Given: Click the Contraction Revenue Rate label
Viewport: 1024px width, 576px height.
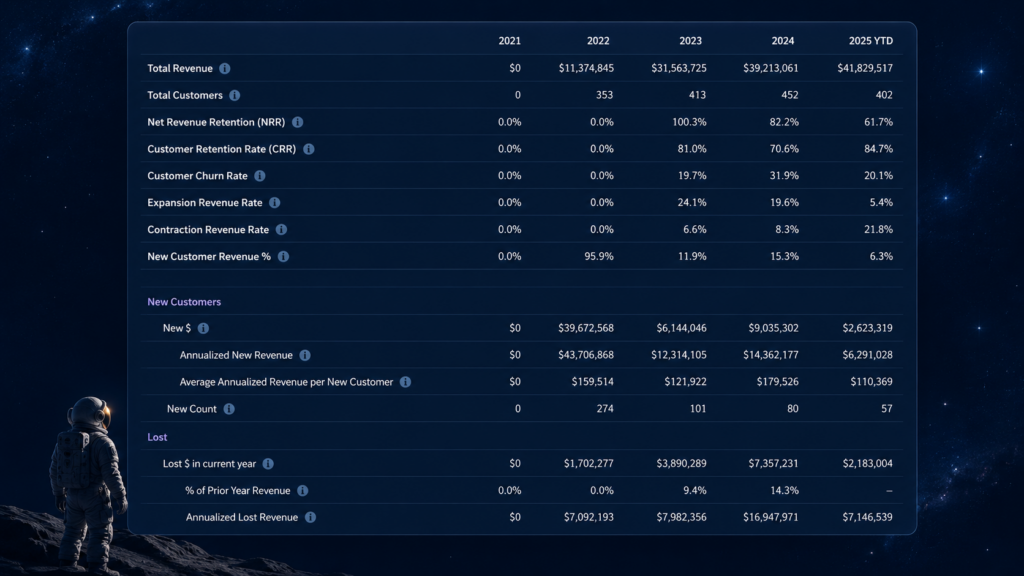Looking at the screenshot, I should pos(208,229).
